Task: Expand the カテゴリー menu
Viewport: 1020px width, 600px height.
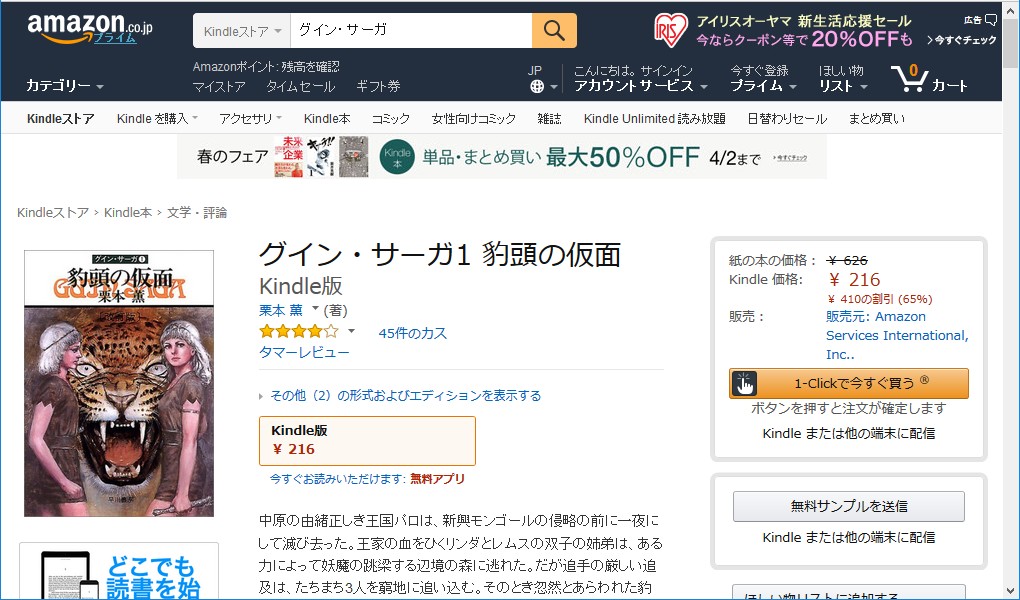Action: [65, 86]
